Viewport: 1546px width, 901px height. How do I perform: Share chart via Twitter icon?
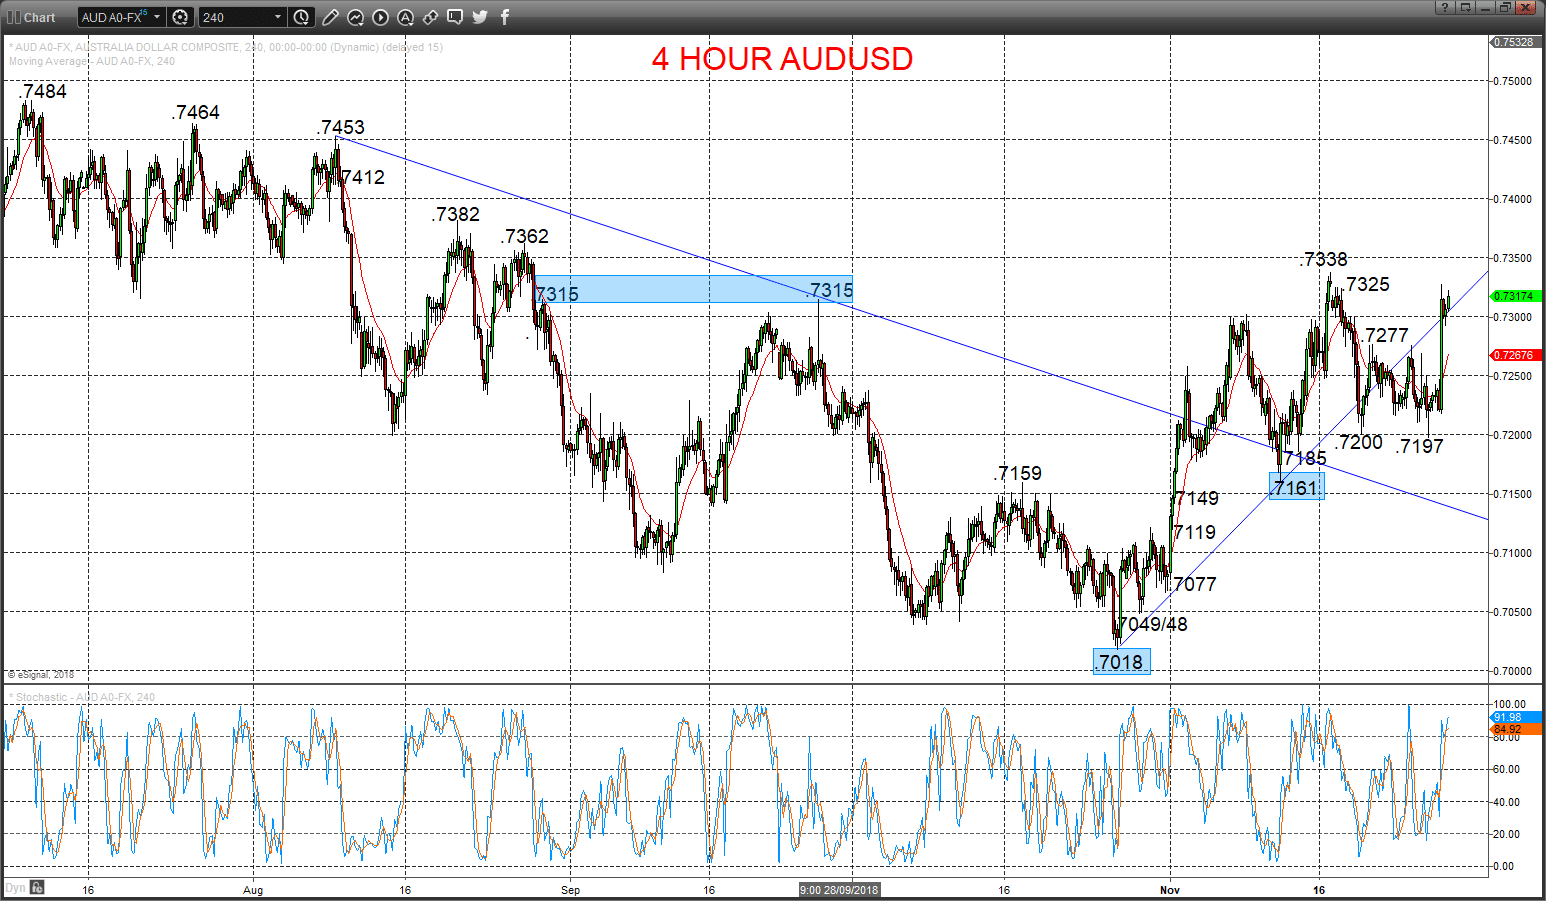[x=480, y=17]
